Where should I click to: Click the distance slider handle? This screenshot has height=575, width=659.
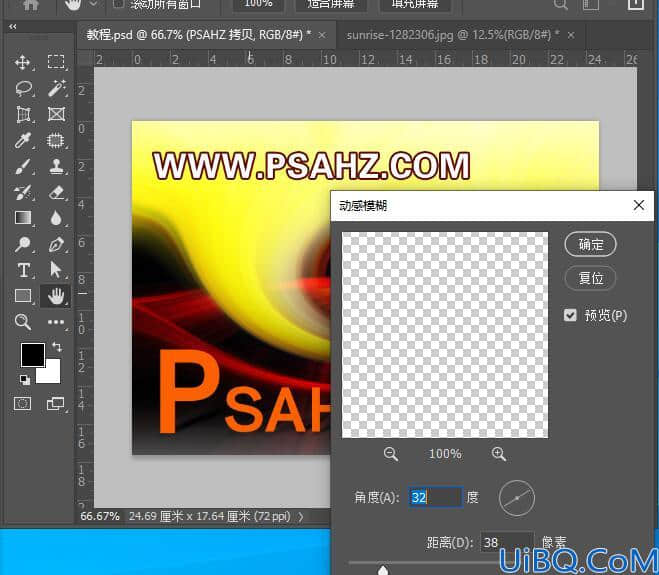click(383, 570)
